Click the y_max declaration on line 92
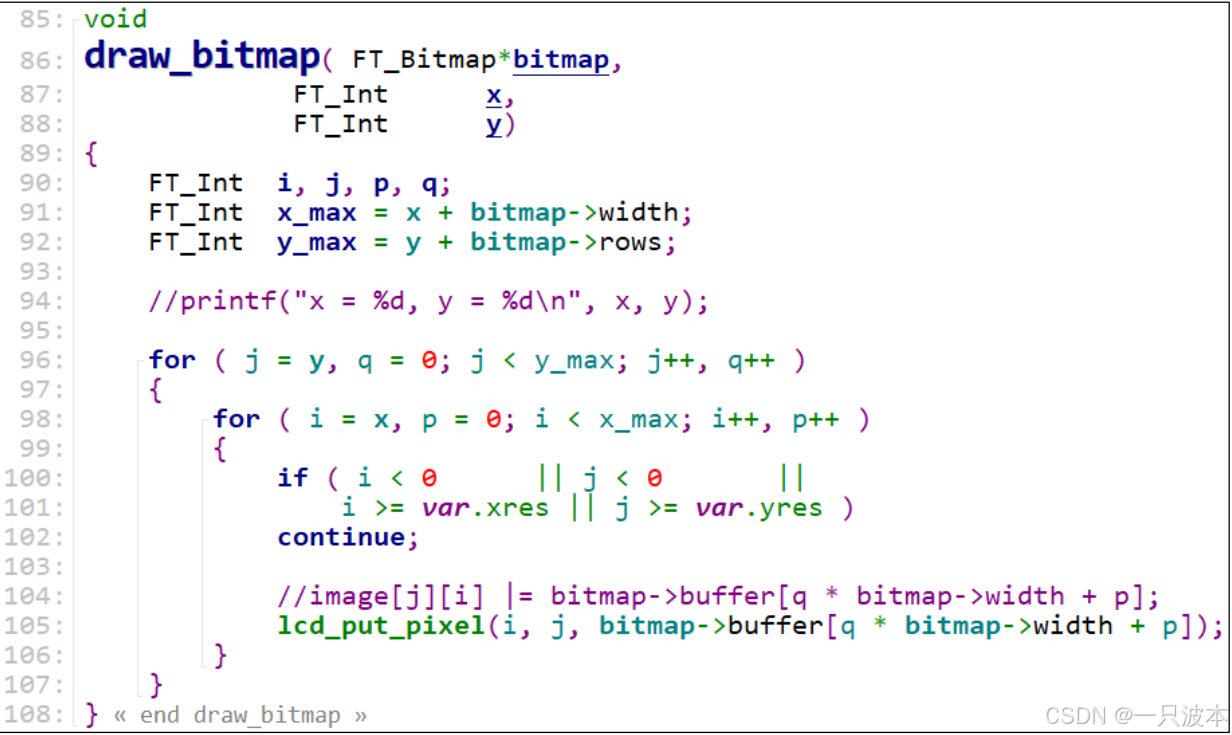The height and width of the screenshot is (735, 1232). pos(317,243)
